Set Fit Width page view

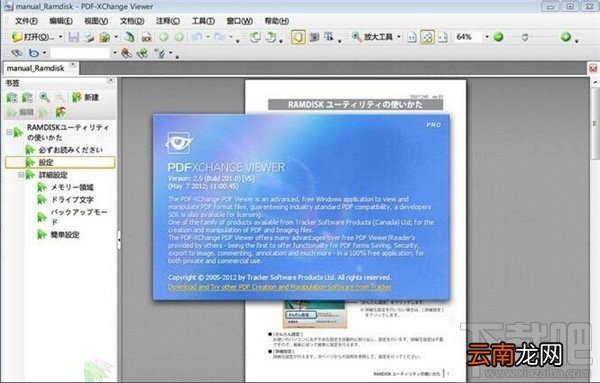443,37
